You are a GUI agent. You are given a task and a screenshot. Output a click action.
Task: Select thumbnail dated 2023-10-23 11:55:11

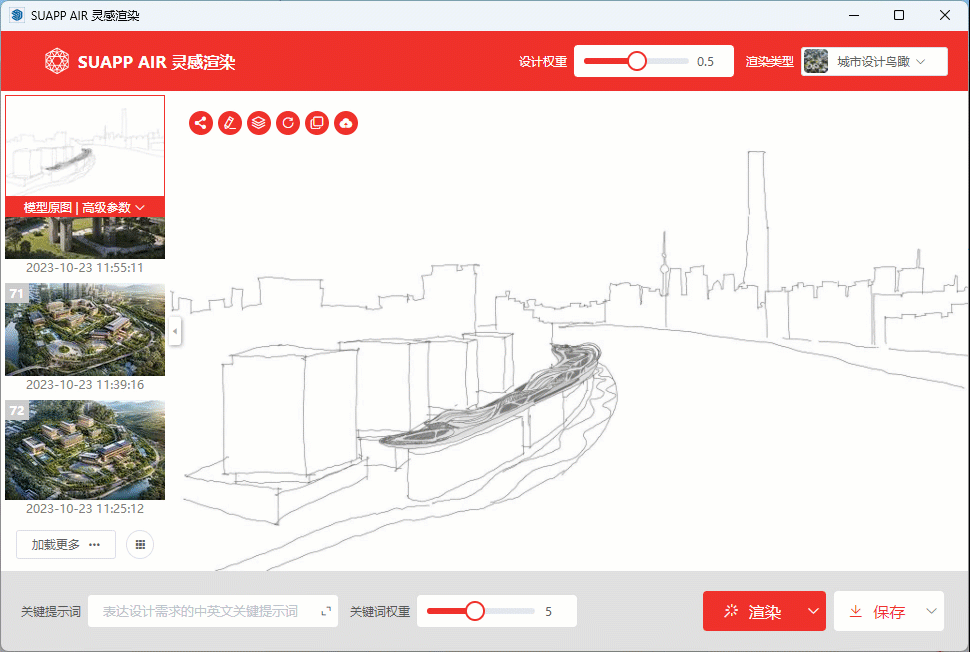click(x=85, y=238)
